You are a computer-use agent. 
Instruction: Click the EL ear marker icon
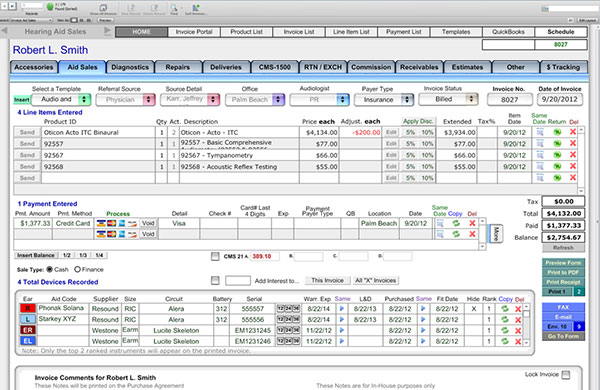pyautogui.click(x=28, y=341)
